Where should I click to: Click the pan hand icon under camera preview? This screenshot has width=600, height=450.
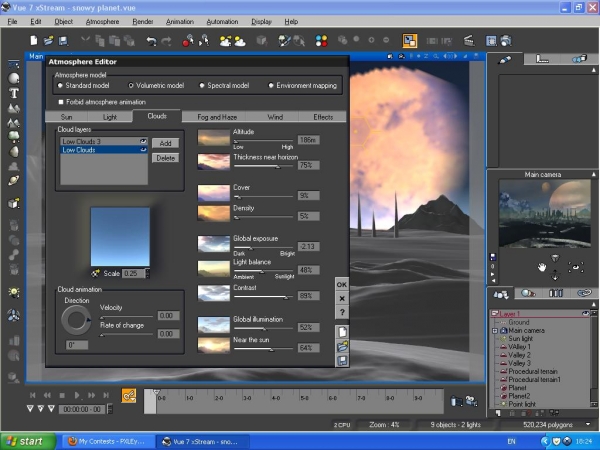click(541, 267)
